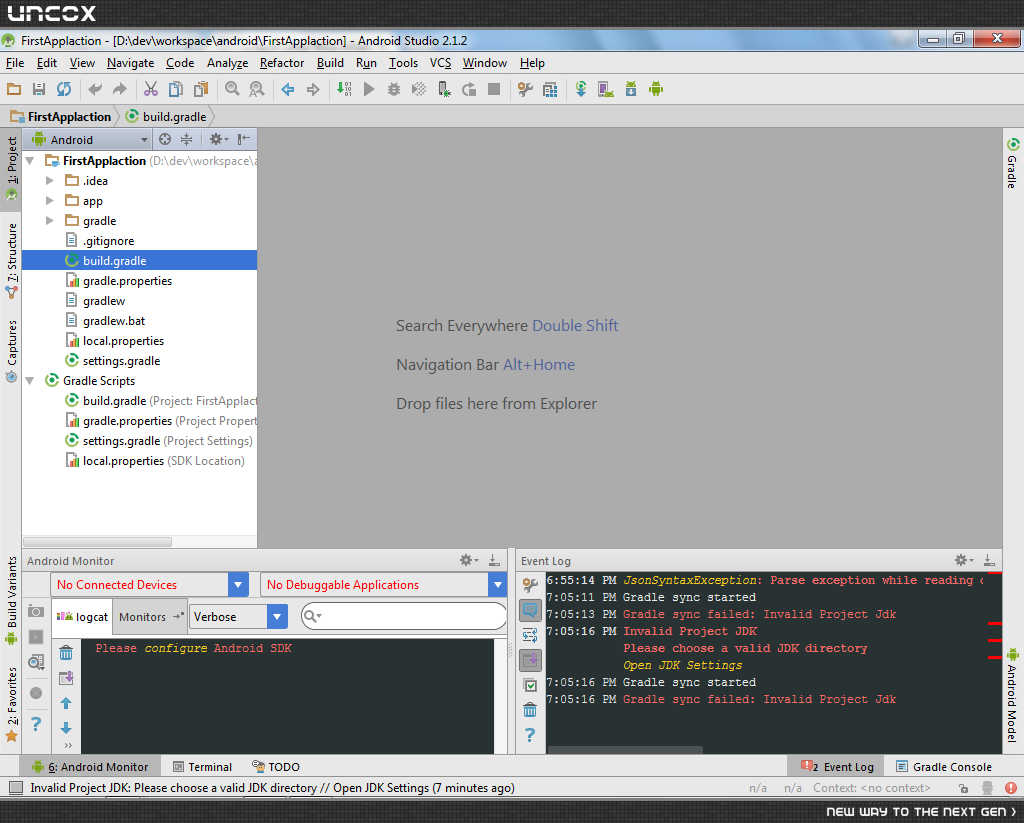Switch to the Terminal tab

[202, 767]
